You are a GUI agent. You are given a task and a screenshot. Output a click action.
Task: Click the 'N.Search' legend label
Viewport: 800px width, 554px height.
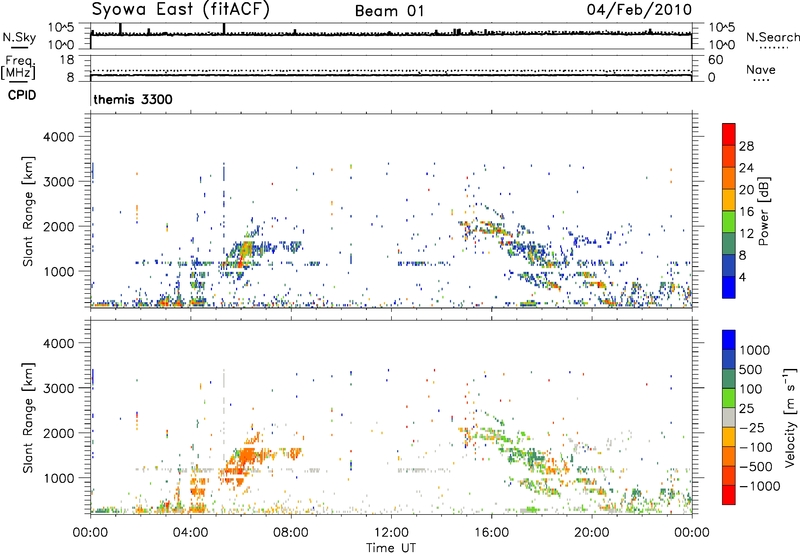point(773,37)
